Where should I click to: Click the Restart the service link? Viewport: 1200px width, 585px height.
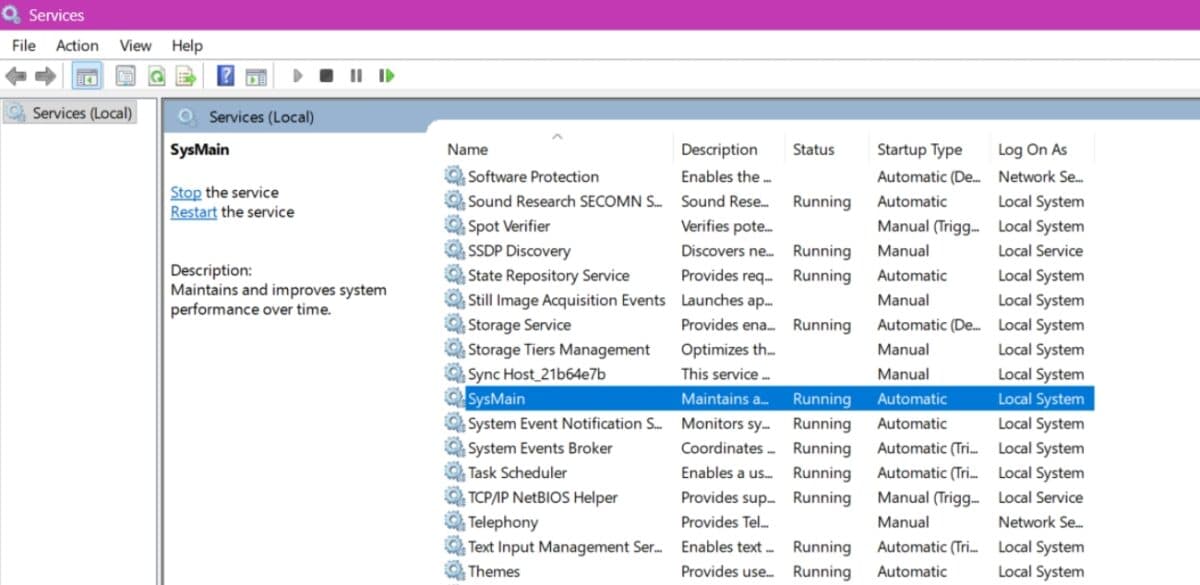point(193,212)
